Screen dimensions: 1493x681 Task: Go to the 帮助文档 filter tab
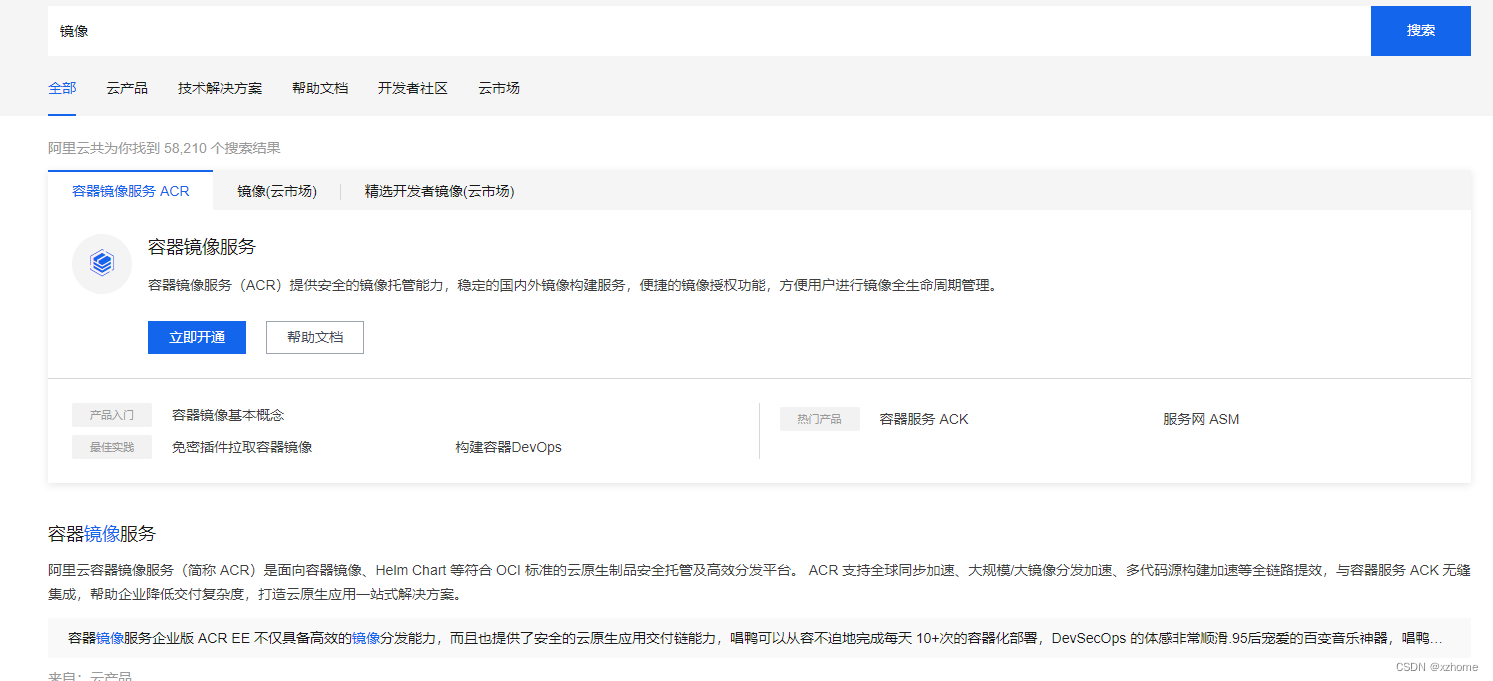tap(320, 88)
